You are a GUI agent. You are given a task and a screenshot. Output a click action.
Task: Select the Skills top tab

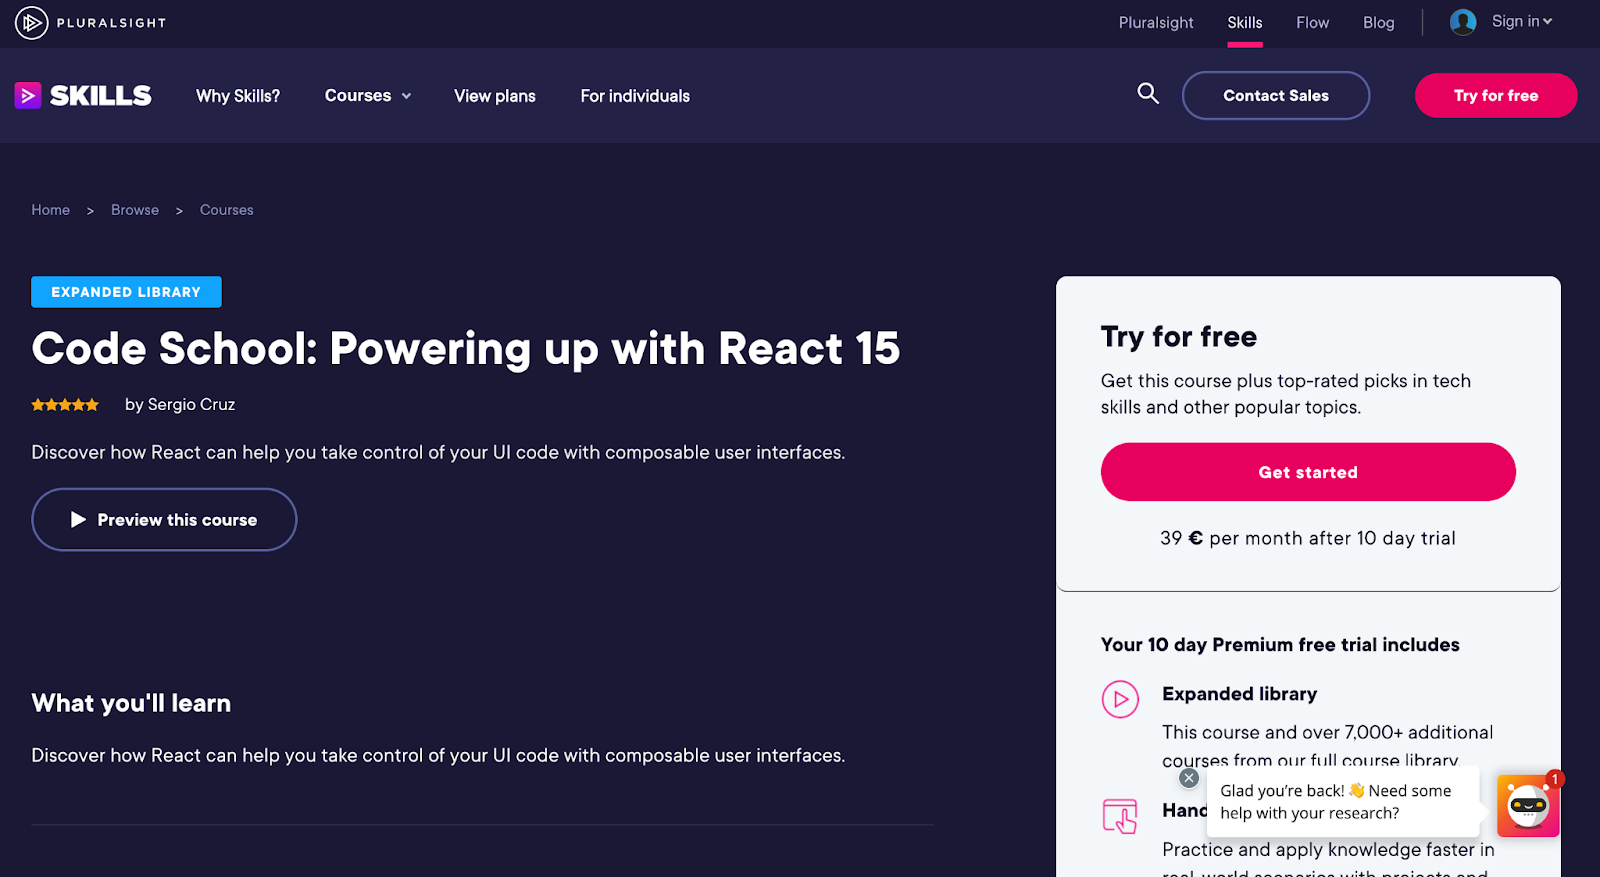pos(1245,23)
